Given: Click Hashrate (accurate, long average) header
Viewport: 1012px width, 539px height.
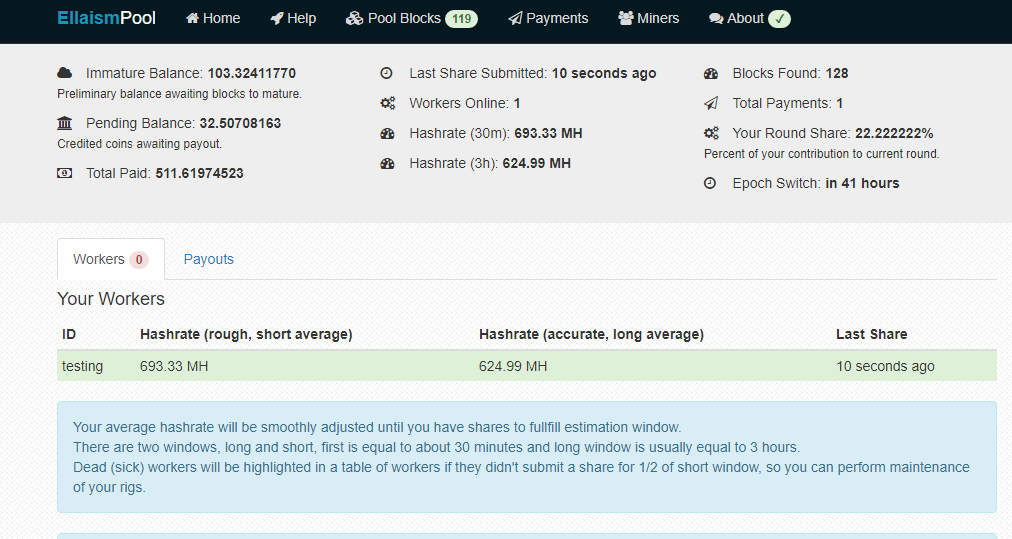Looking at the screenshot, I should [591, 334].
